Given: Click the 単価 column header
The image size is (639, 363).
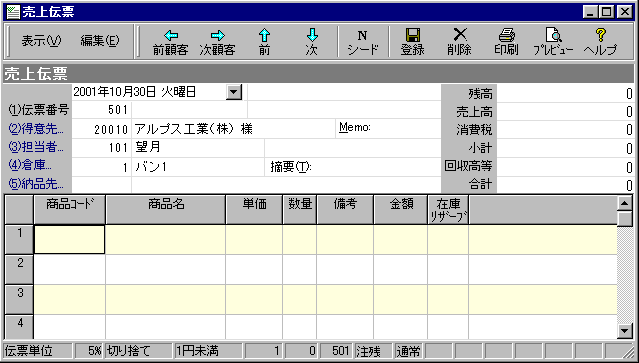Looking at the screenshot, I should 254,209.
